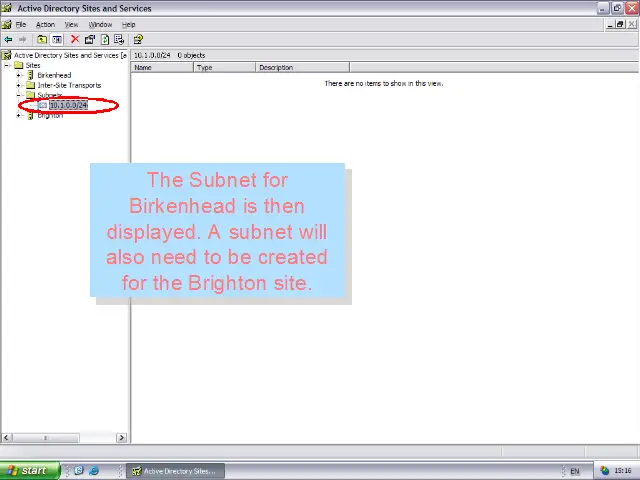Expand the Inter-Site Transports node
This screenshot has width=640, height=480.
point(18,85)
